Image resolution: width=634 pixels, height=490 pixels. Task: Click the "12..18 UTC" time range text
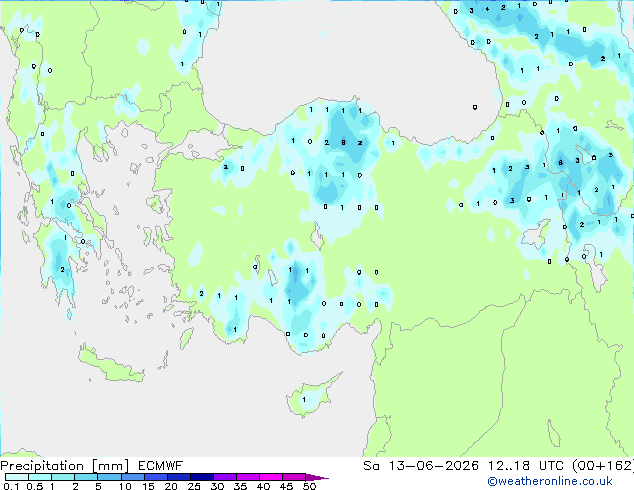(x=526, y=466)
